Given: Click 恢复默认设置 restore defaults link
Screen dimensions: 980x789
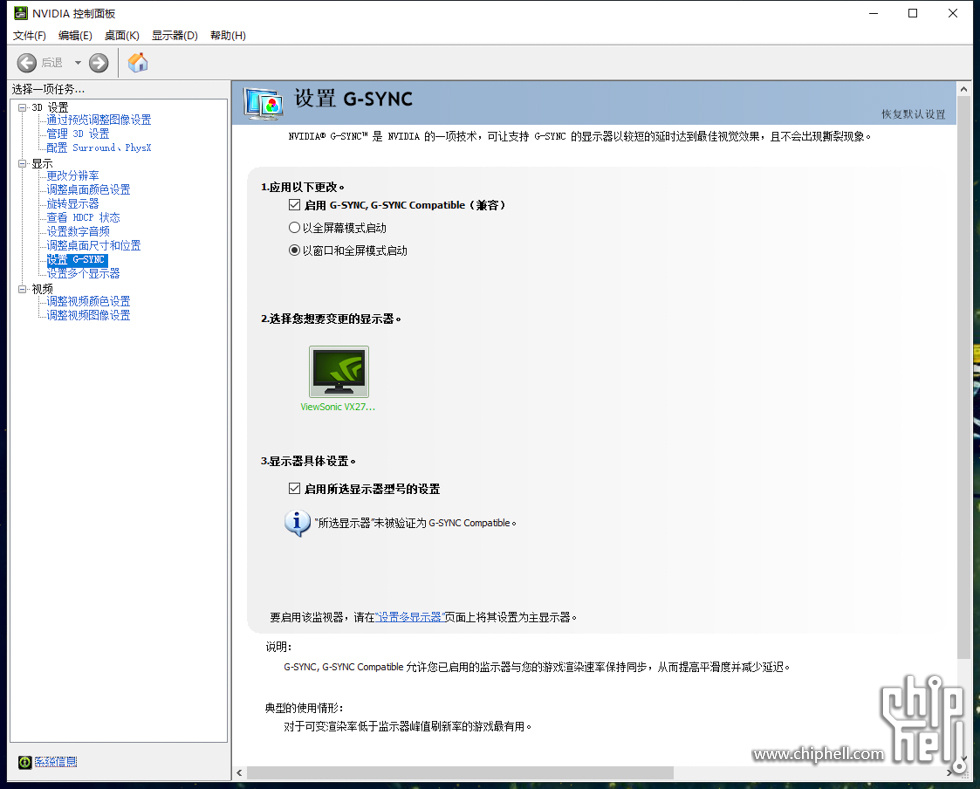Looking at the screenshot, I should point(913,114).
